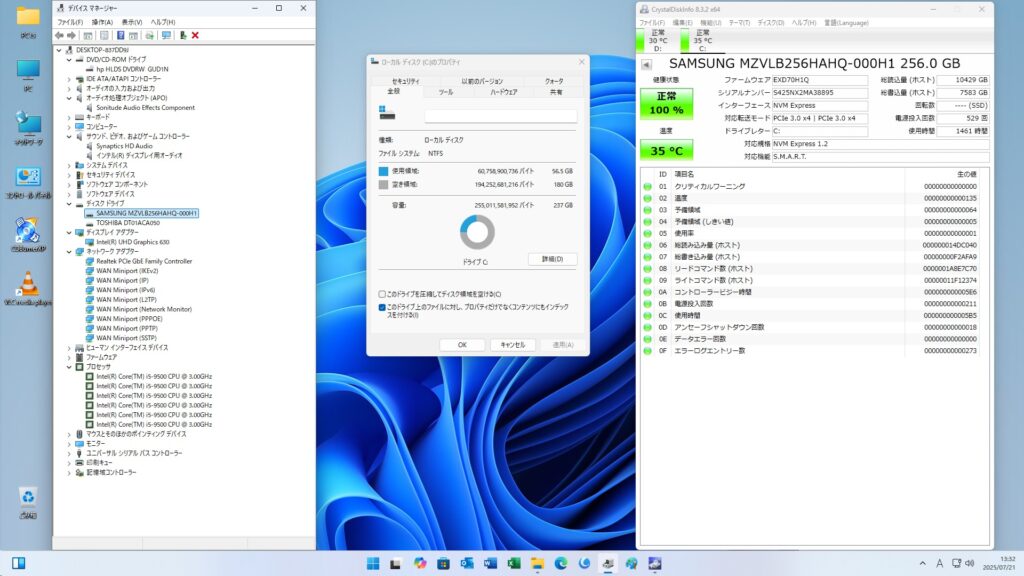Collapse the プロセッサ node

tap(69, 367)
